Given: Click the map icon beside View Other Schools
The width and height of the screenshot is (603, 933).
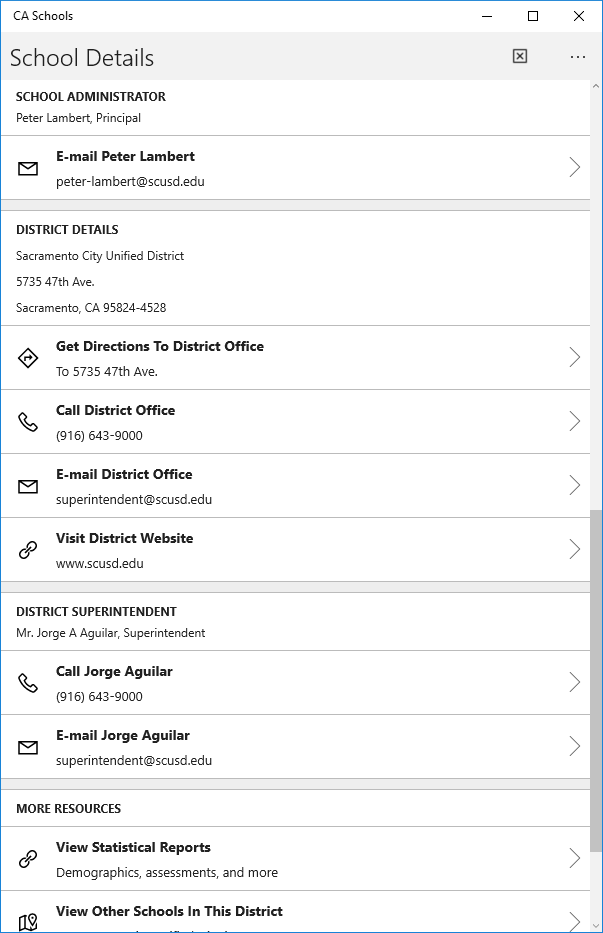Looking at the screenshot, I should tap(28, 921).
